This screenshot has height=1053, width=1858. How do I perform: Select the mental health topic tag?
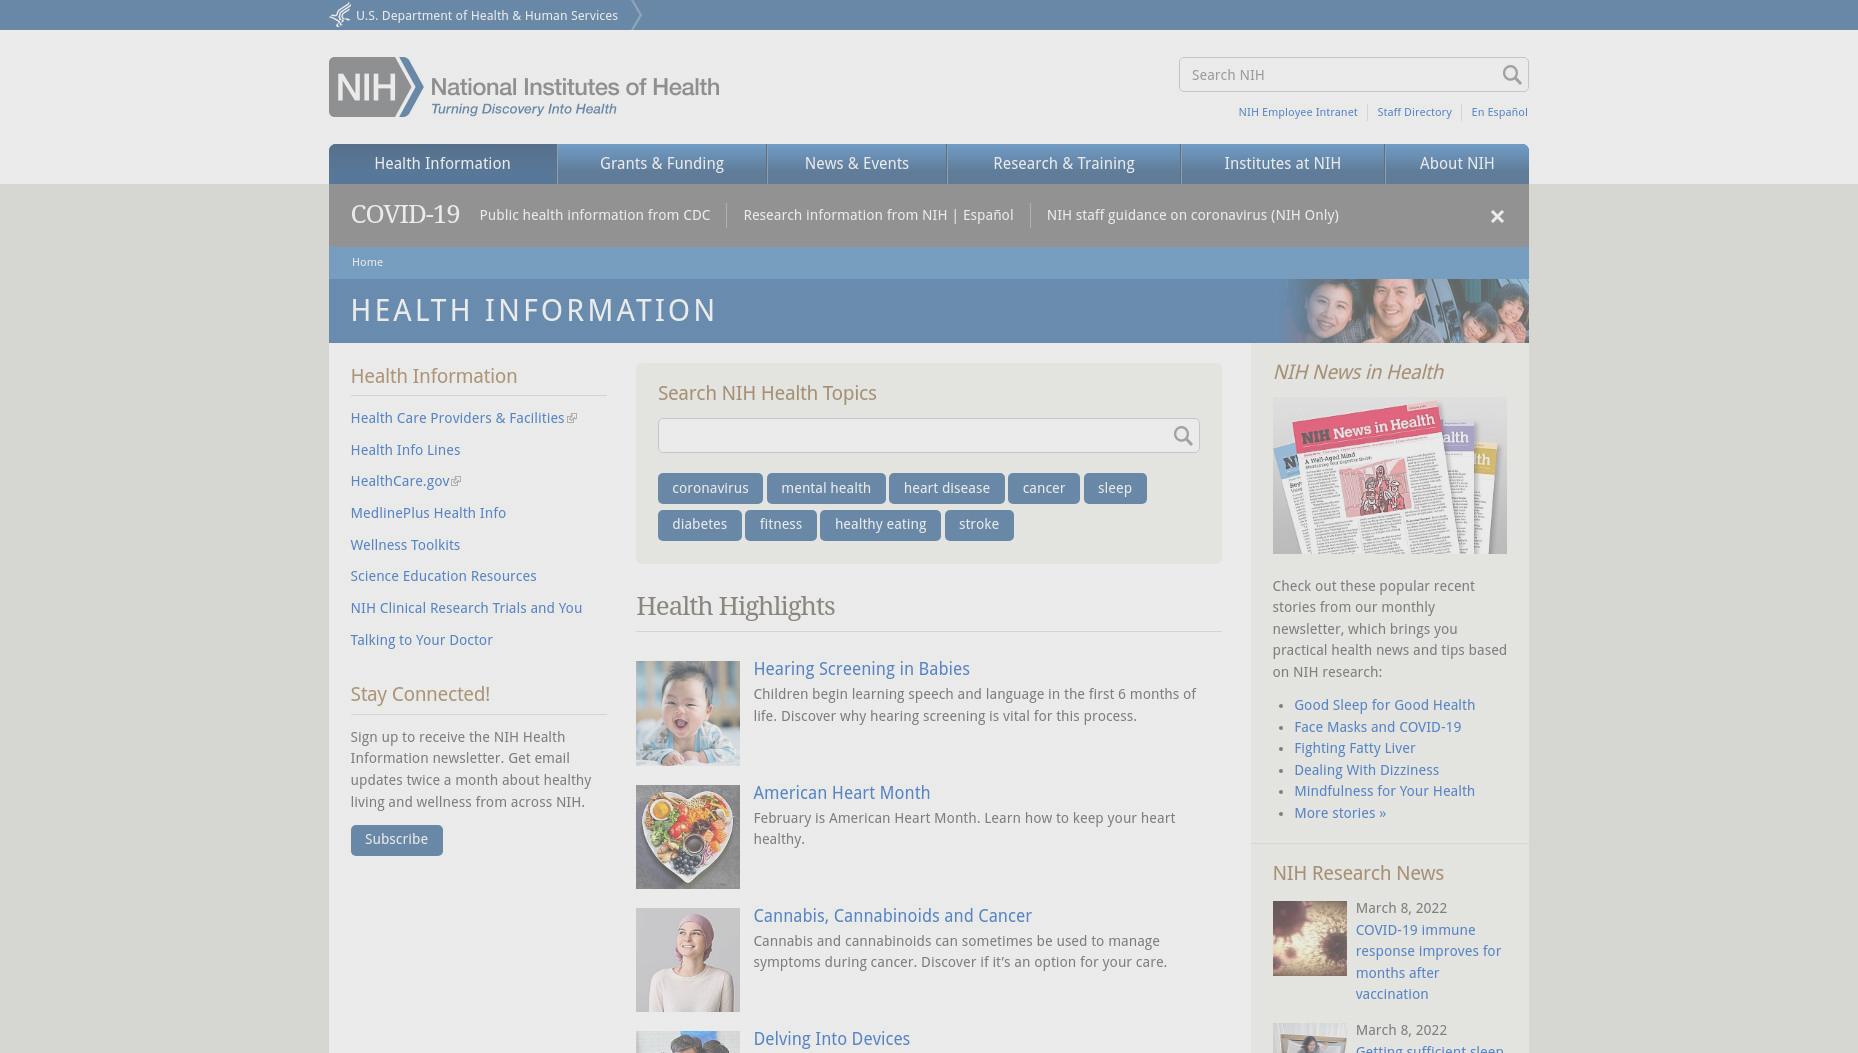point(826,489)
